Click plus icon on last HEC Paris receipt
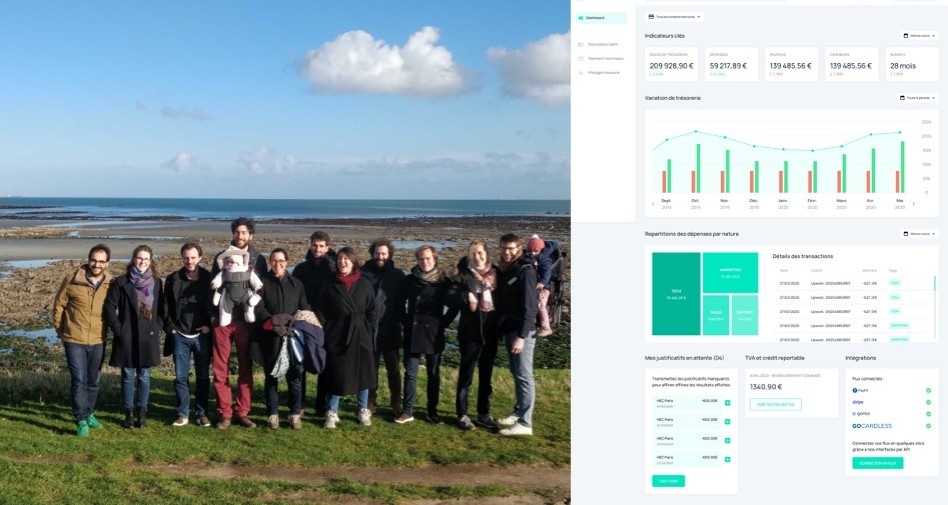Image resolution: width=948 pixels, height=505 pixels. (727, 460)
